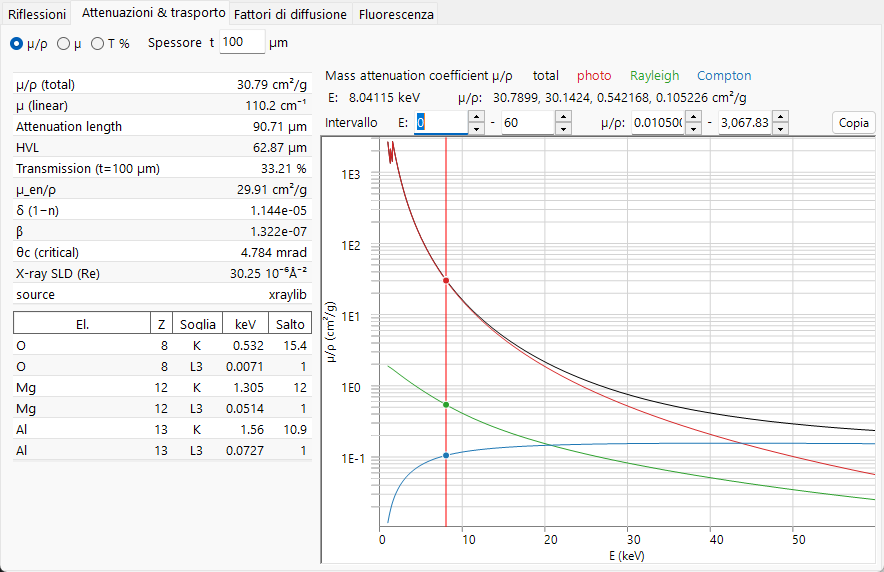Select the μ/ρ radio button
This screenshot has width=884, height=572.
click(x=29, y=43)
